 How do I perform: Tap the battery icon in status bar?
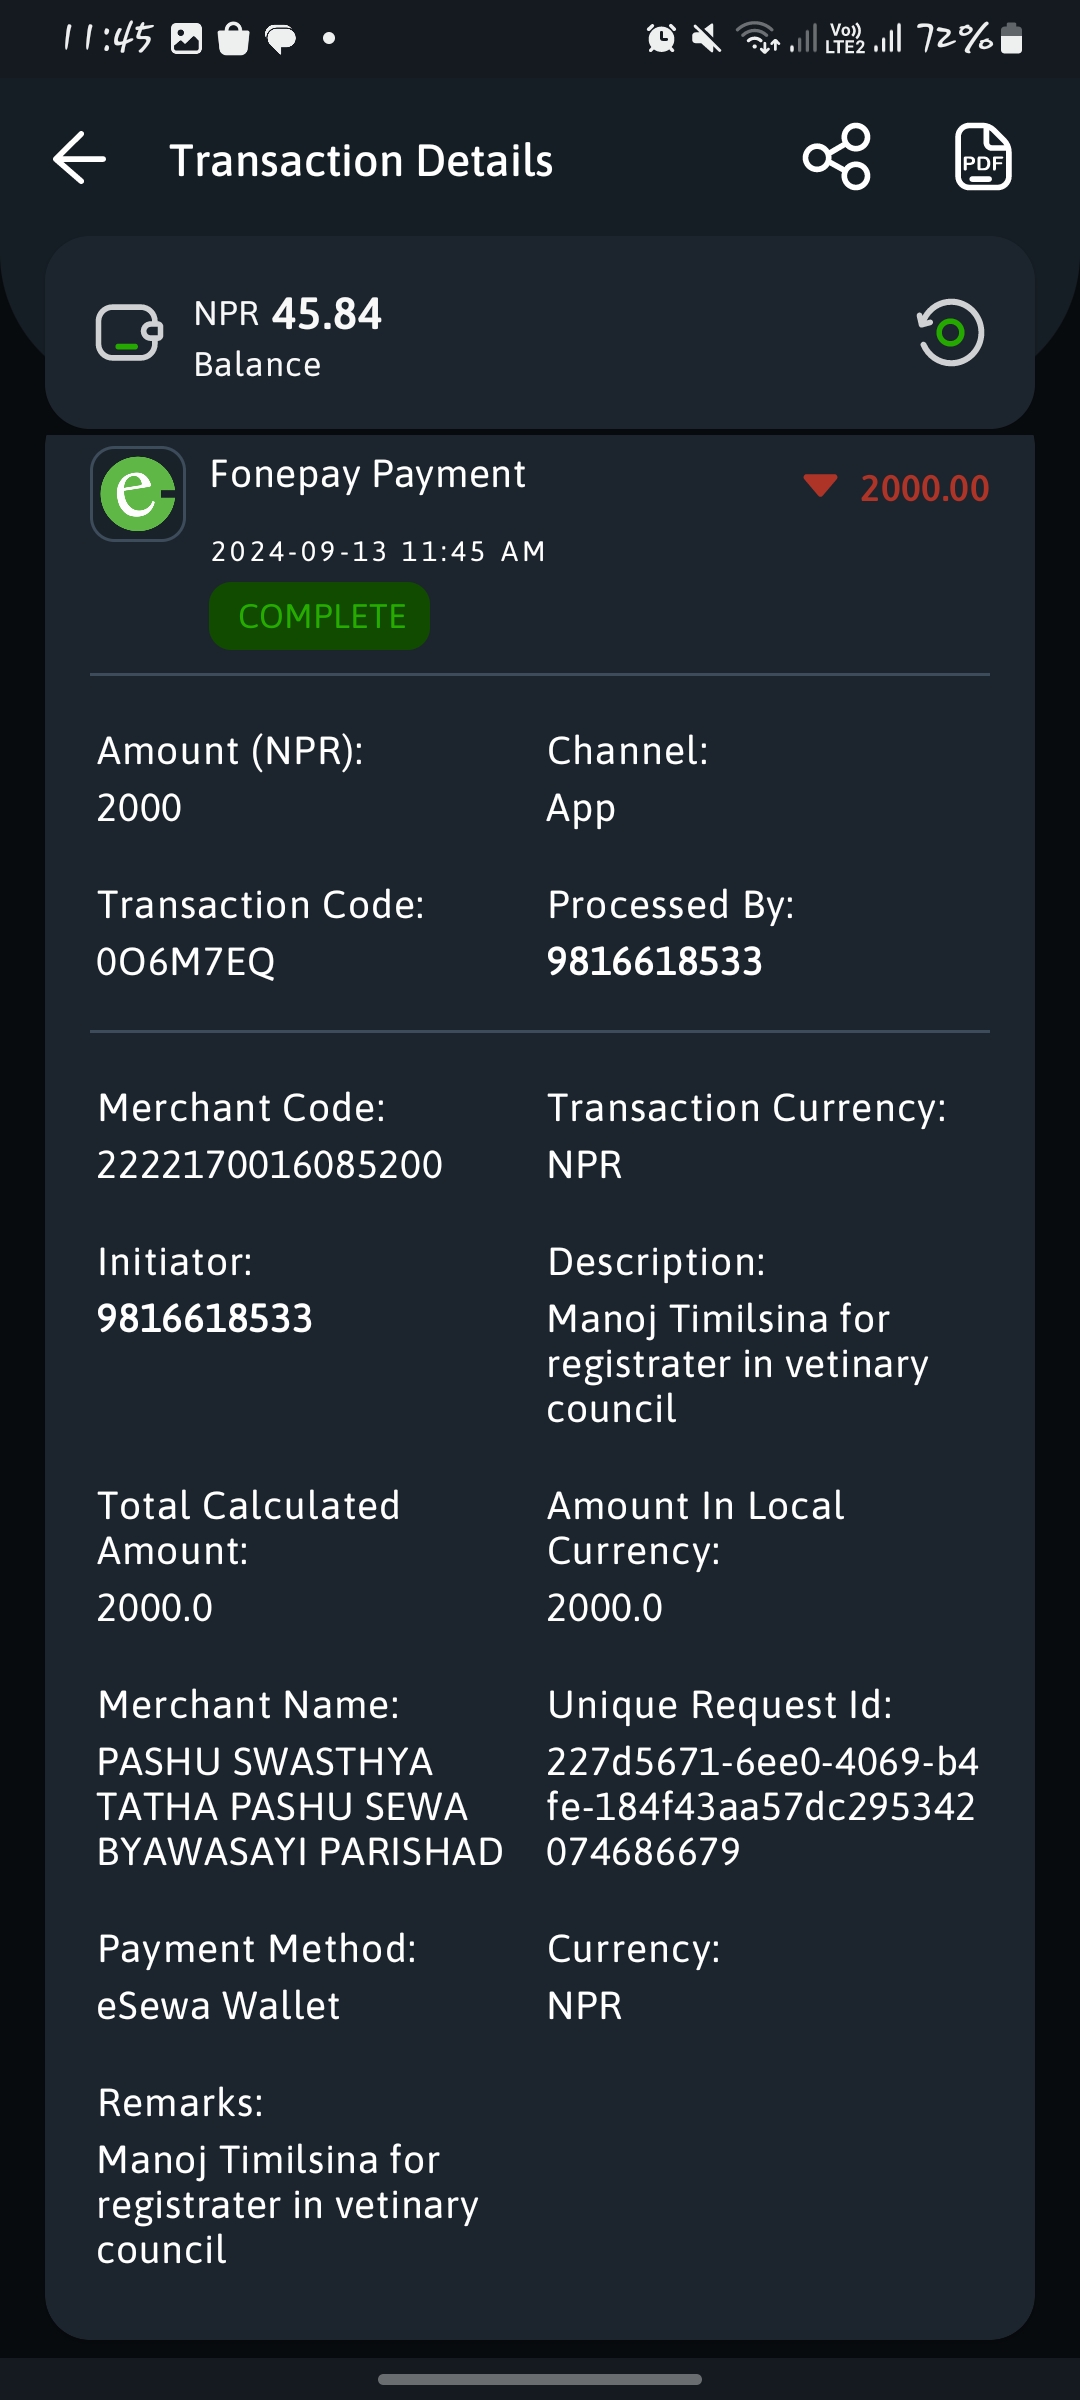click(x=1012, y=39)
